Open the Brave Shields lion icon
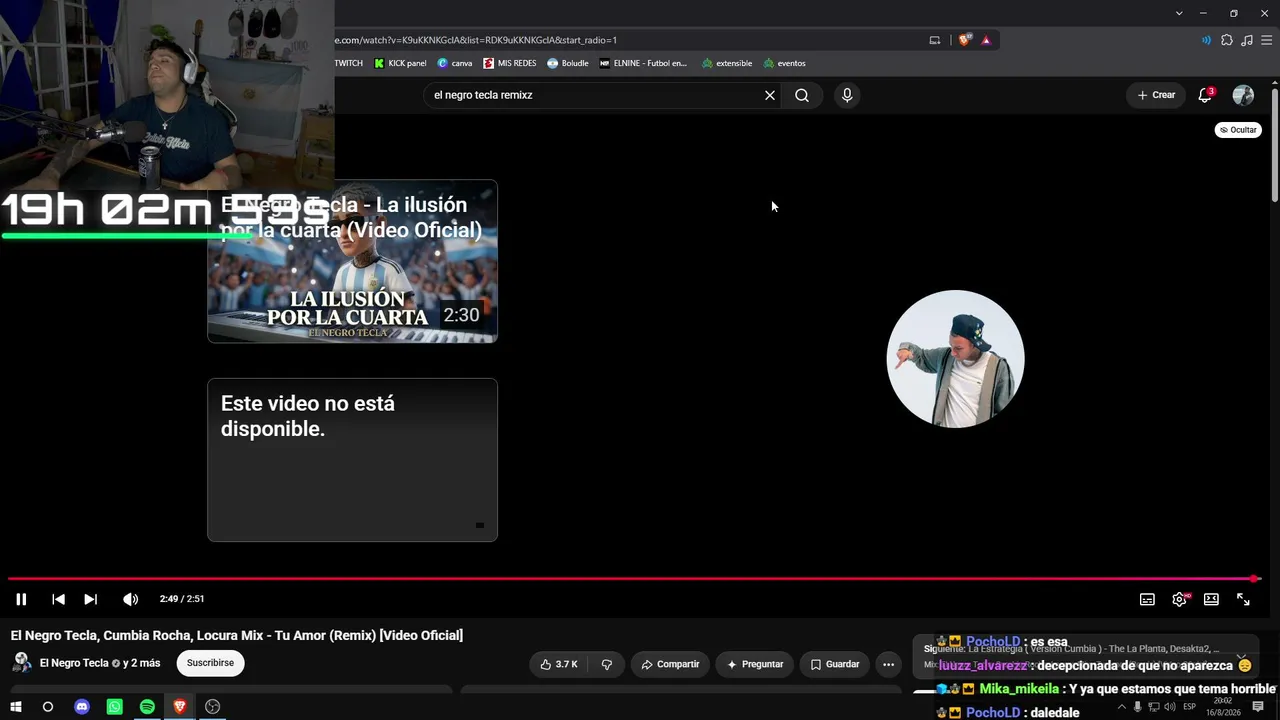 point(964,40)
